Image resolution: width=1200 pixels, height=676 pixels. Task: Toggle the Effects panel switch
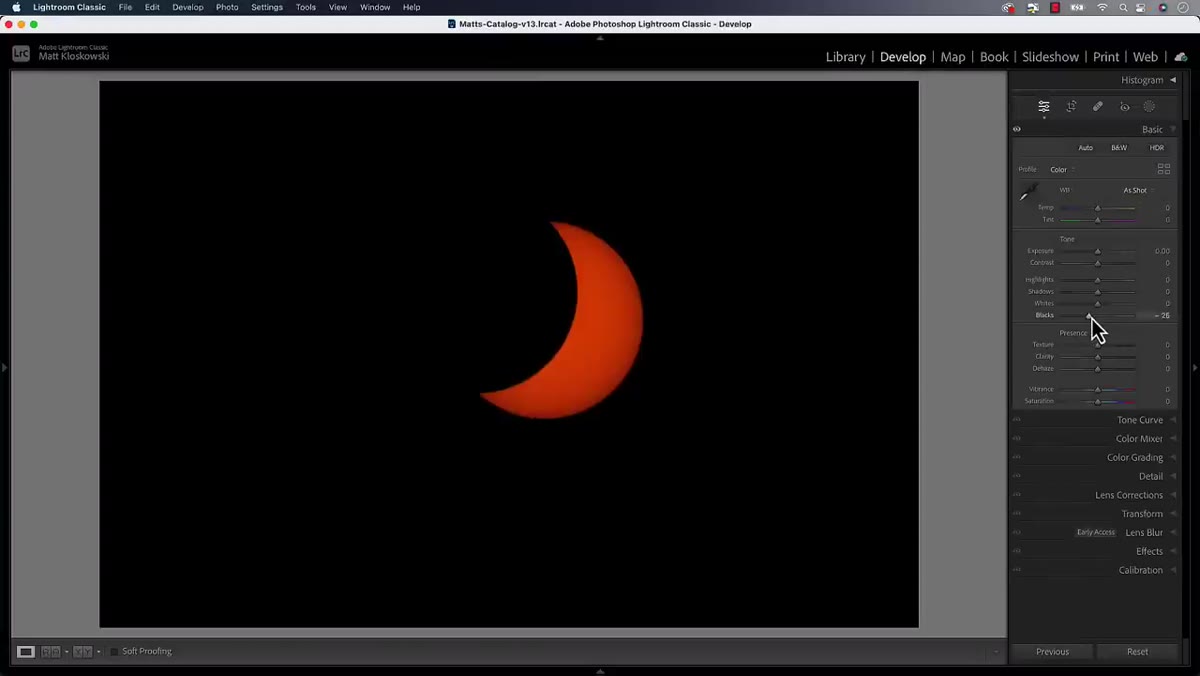point(1017,551)
